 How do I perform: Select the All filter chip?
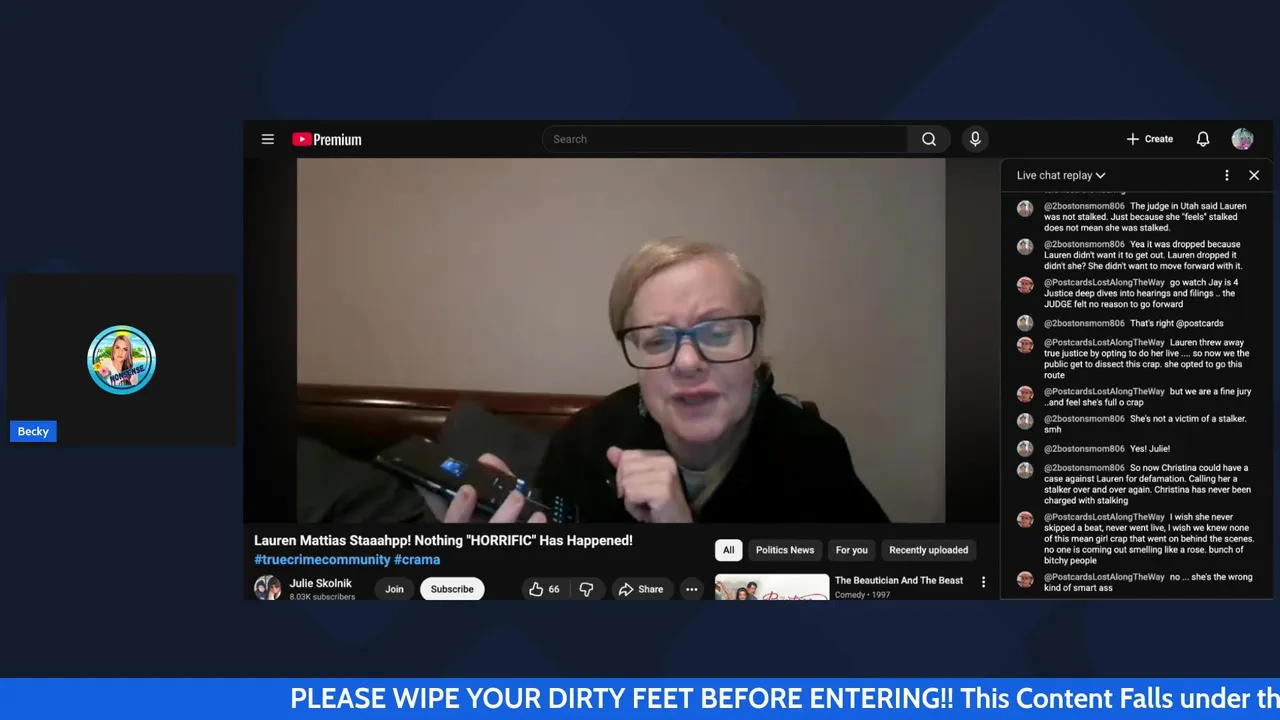pos(728,550)
